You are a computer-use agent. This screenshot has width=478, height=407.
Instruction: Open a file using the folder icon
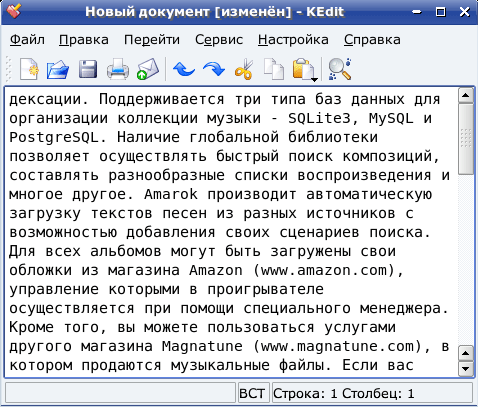tap(58, 69)
